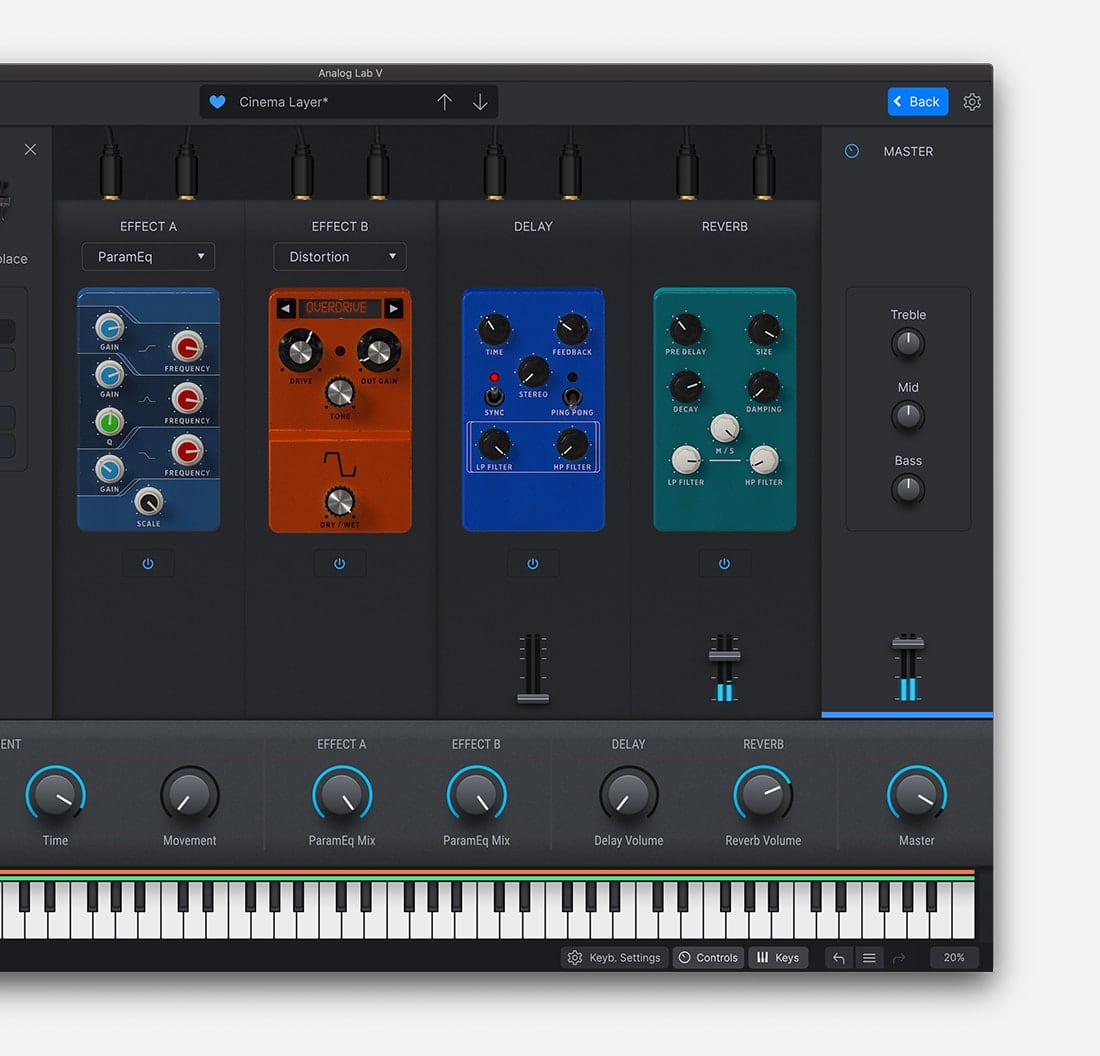The height and width of the screenshot is (1056, 1100).
Task: Select next distortion type right arrow
Action: click(x=394, y=308)
